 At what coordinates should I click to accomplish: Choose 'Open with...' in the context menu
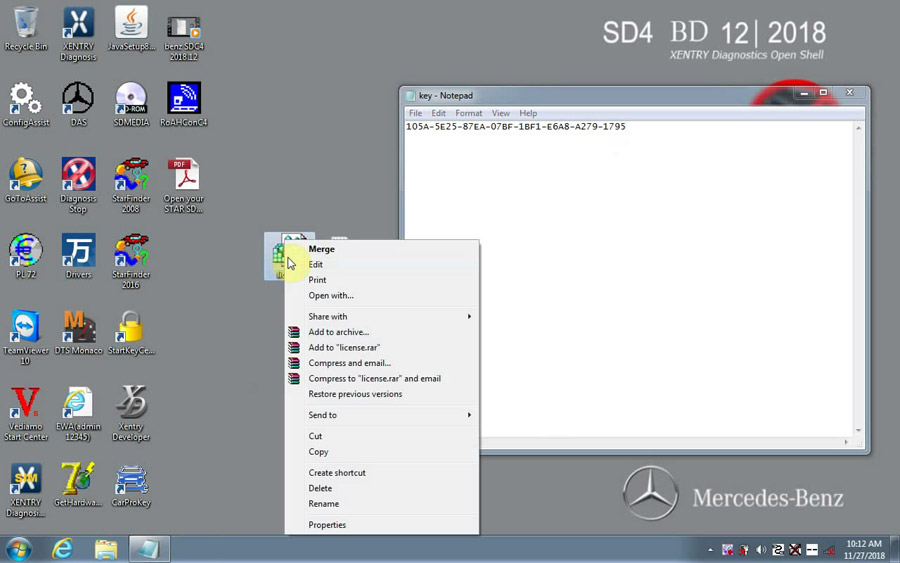click(x=382, y=296)
